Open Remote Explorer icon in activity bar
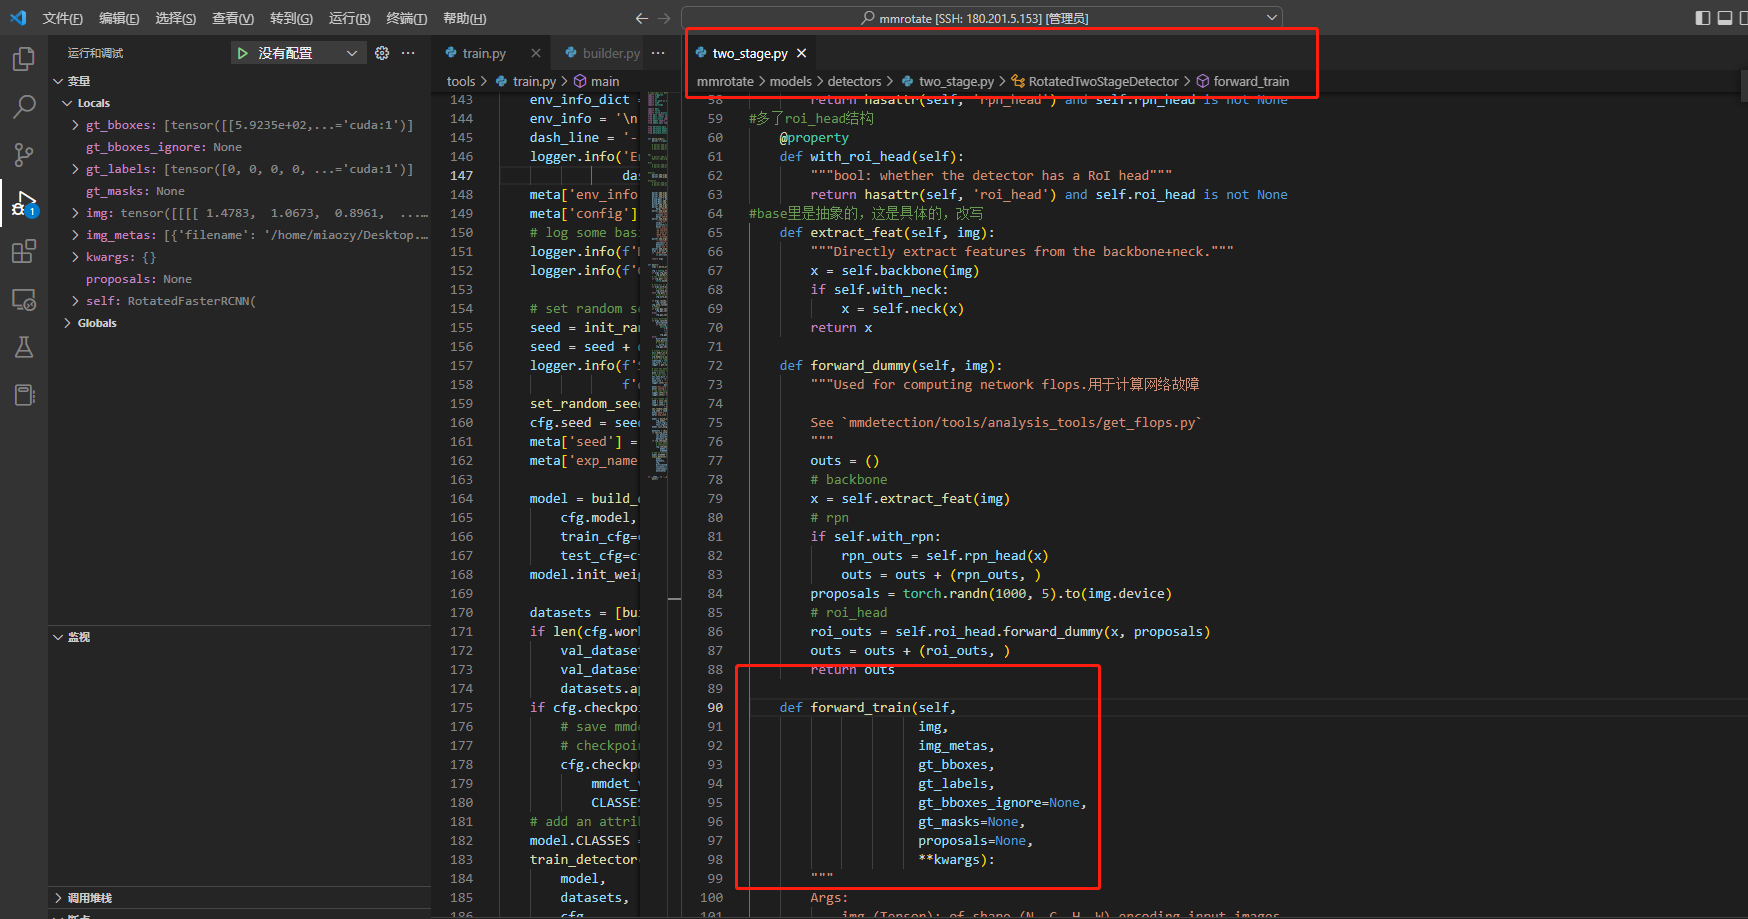 click(24, 299)
